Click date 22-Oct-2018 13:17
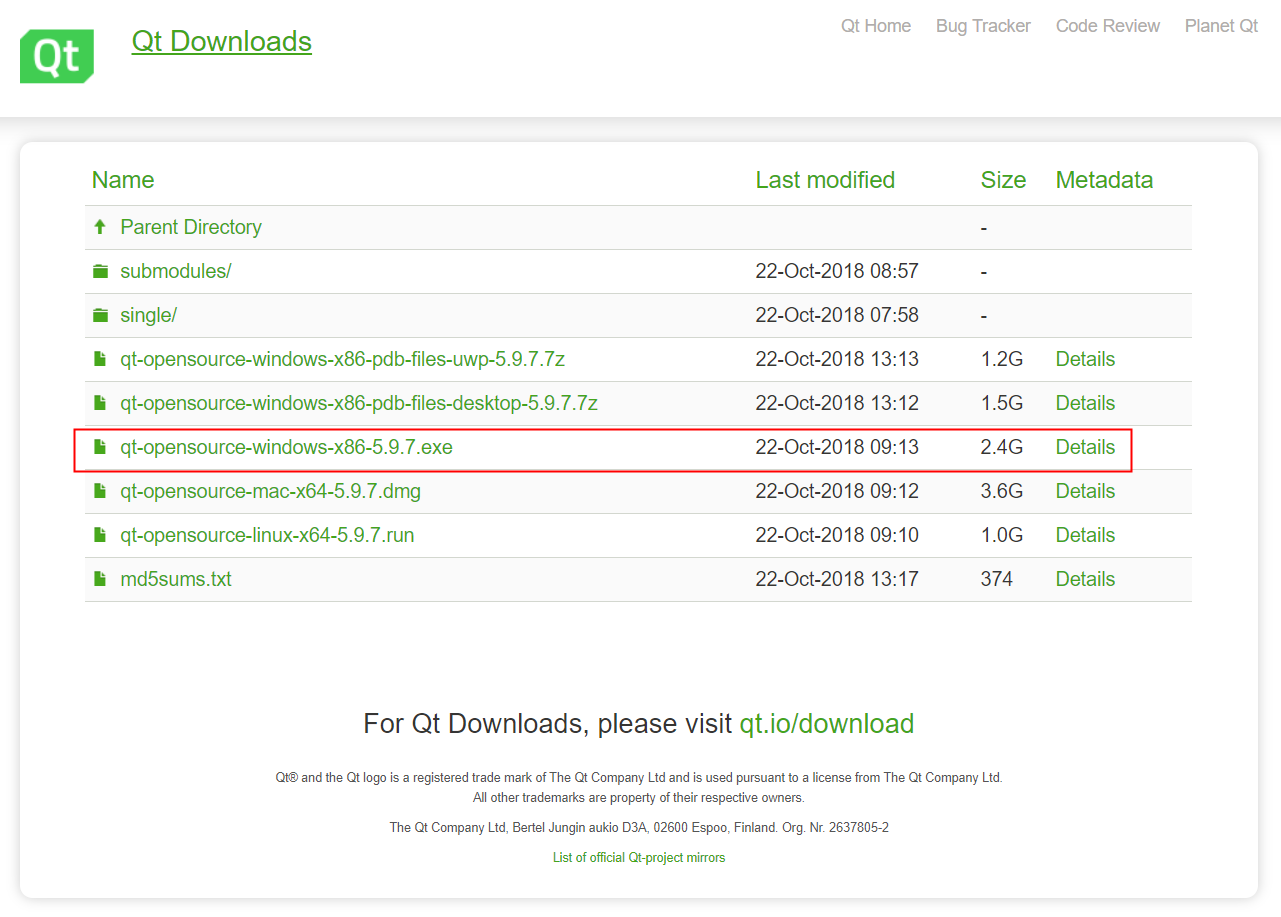Screen dimensions: 1281x917 point(837,579)
